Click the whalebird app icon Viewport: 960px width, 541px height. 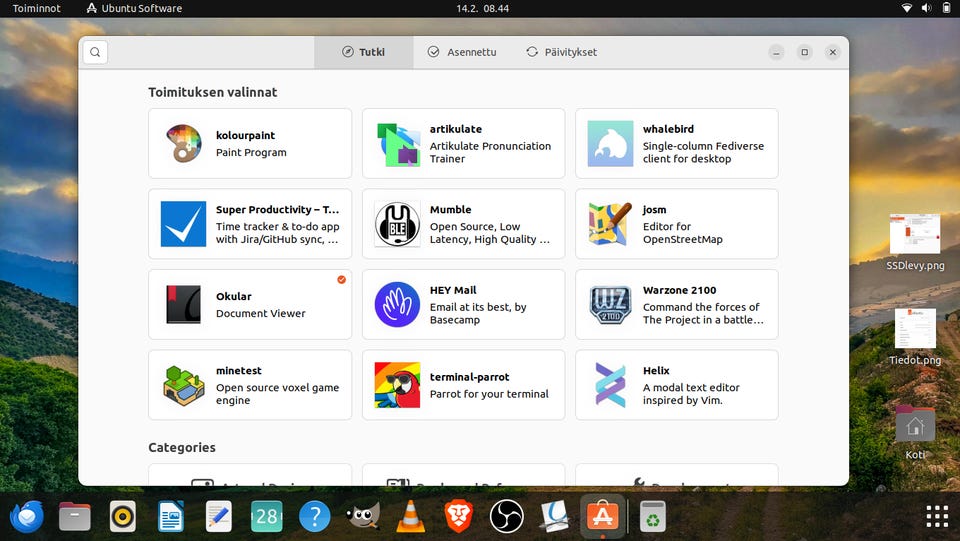pyautogui.click(x=610, y=143)
